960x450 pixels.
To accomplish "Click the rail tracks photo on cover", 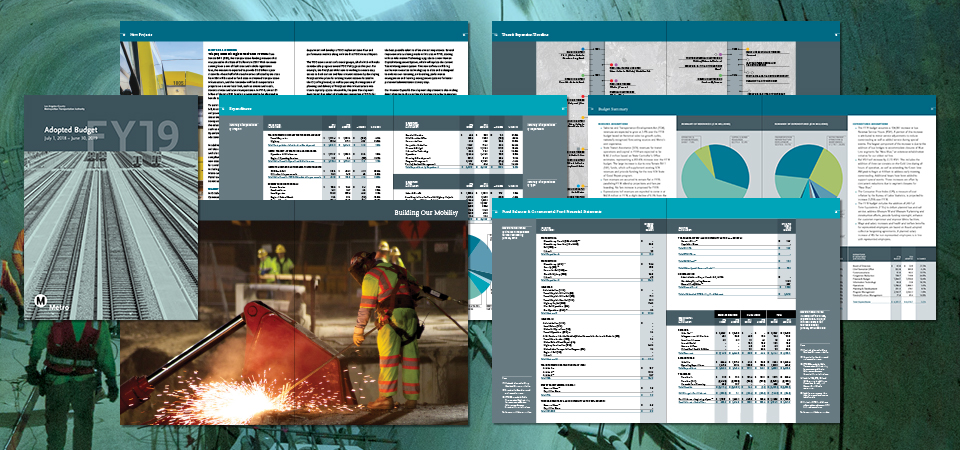I will click(x=110, y=230).
